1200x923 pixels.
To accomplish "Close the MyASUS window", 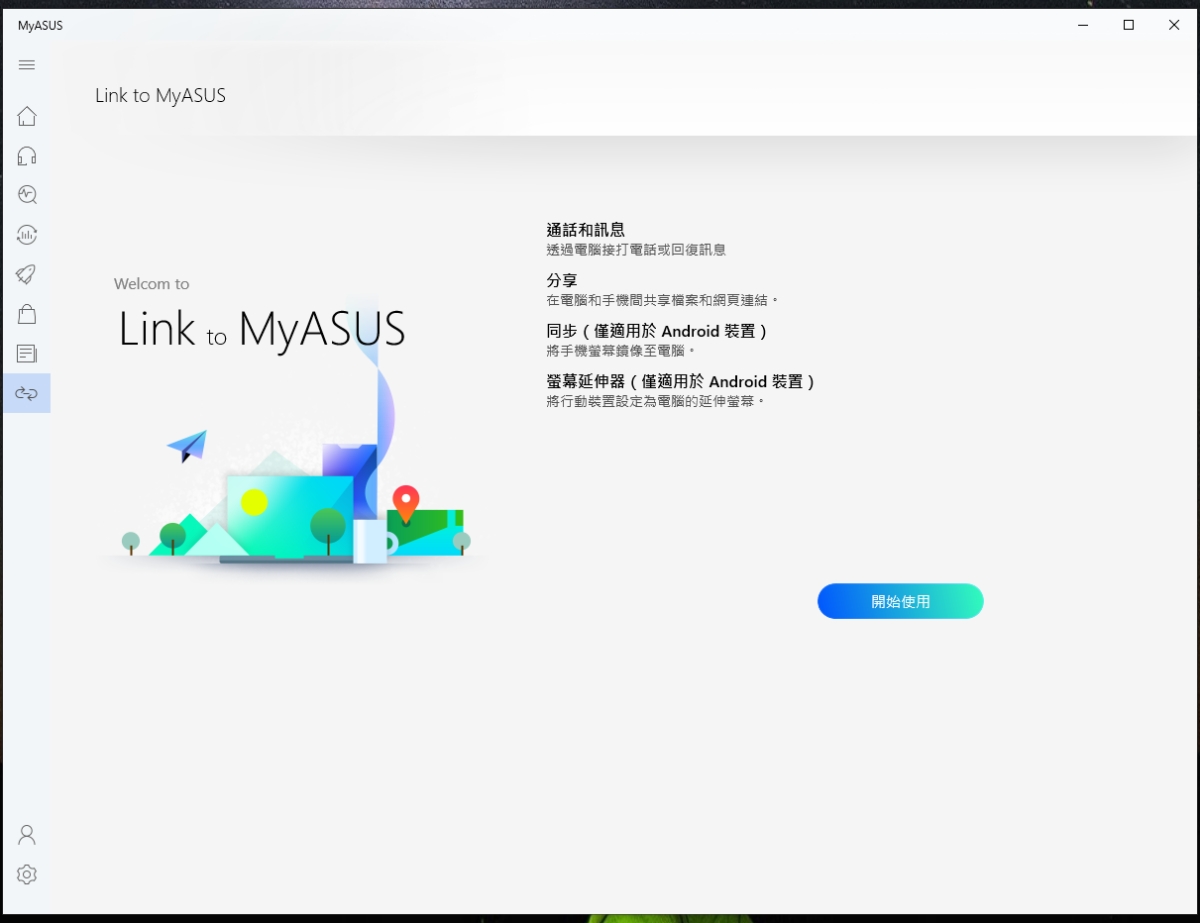I will coord(1174,25).
